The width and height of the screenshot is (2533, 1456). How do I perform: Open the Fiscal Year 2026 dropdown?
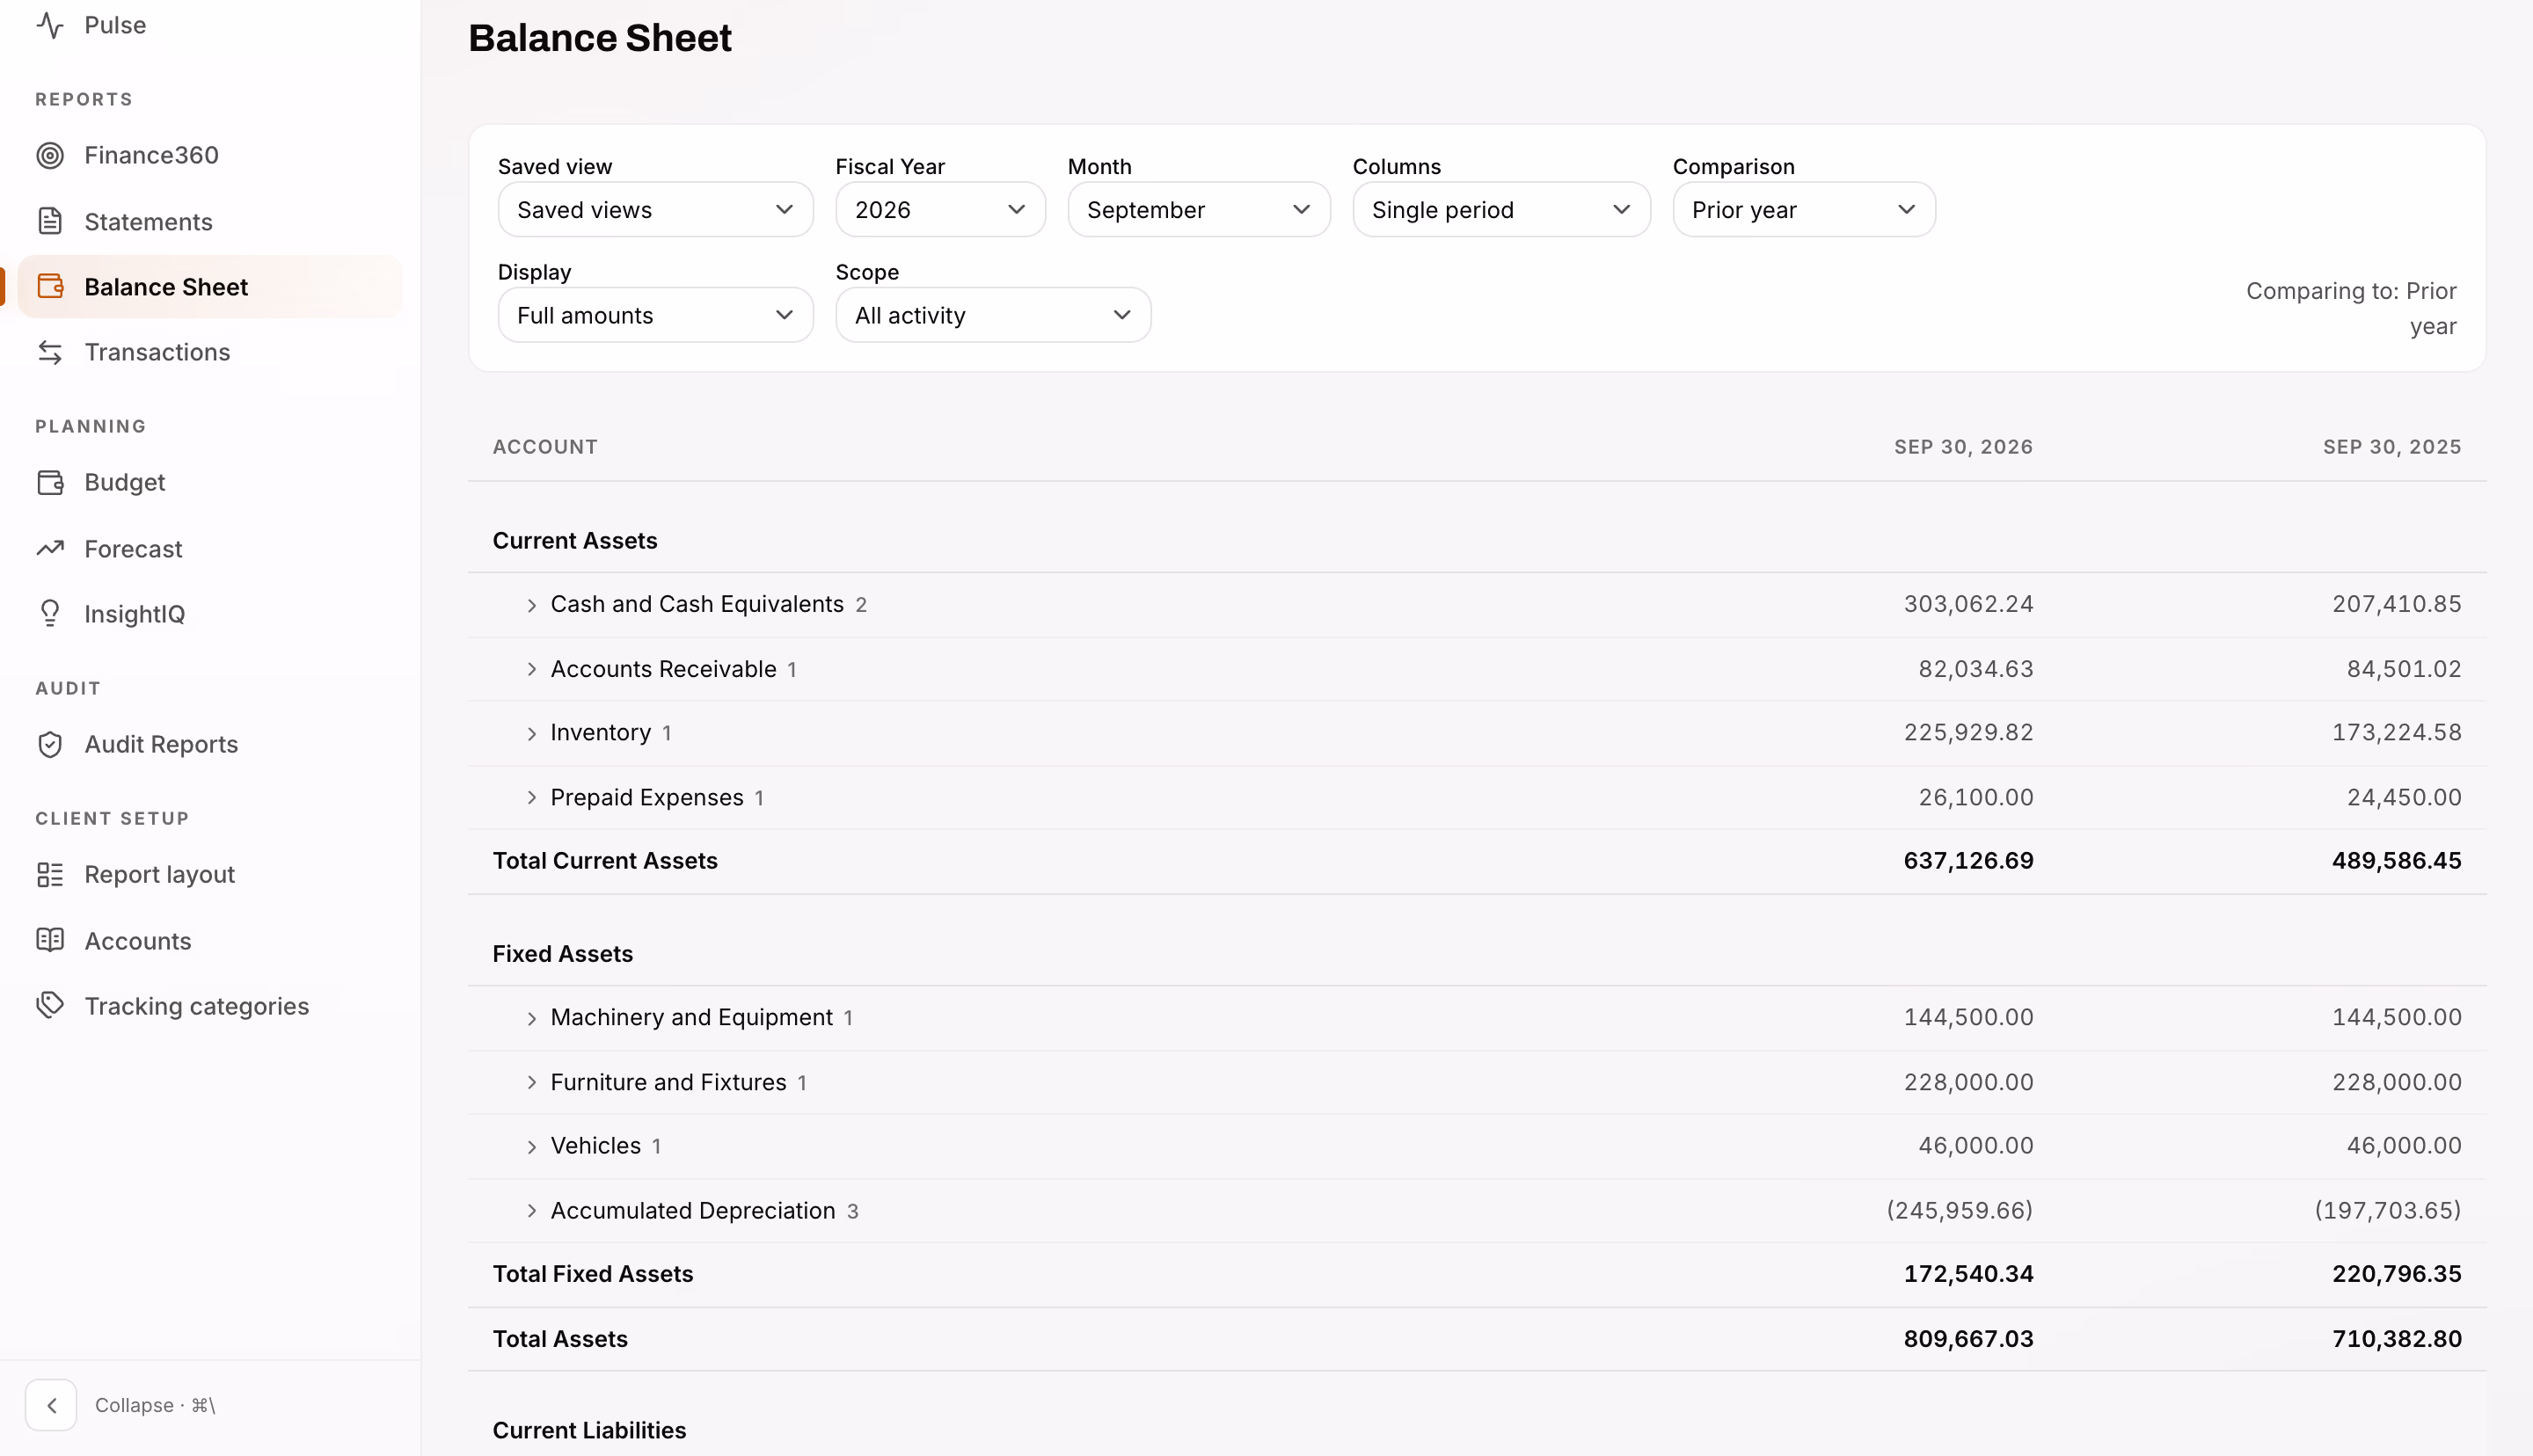pyautogui.click(x=940, y=209)
